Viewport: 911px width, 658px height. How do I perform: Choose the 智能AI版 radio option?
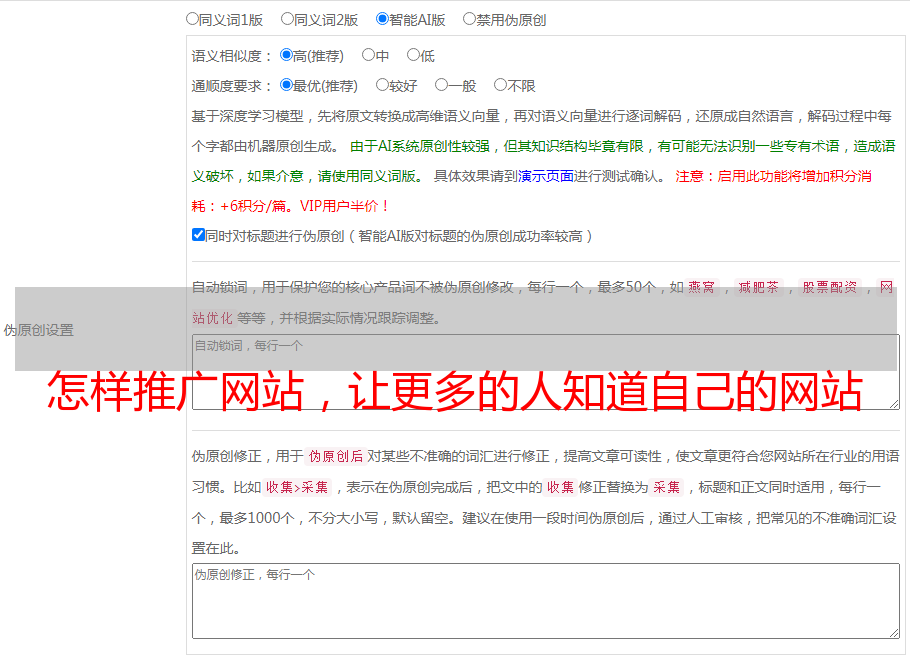[382, 19]
